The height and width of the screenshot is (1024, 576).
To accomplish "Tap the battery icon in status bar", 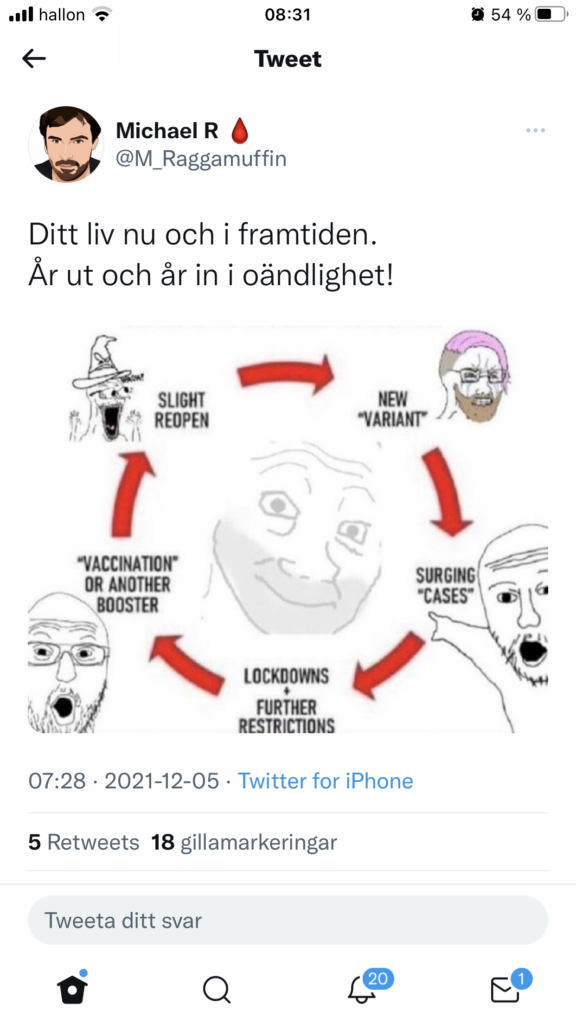I will click(x=551, y=14).
